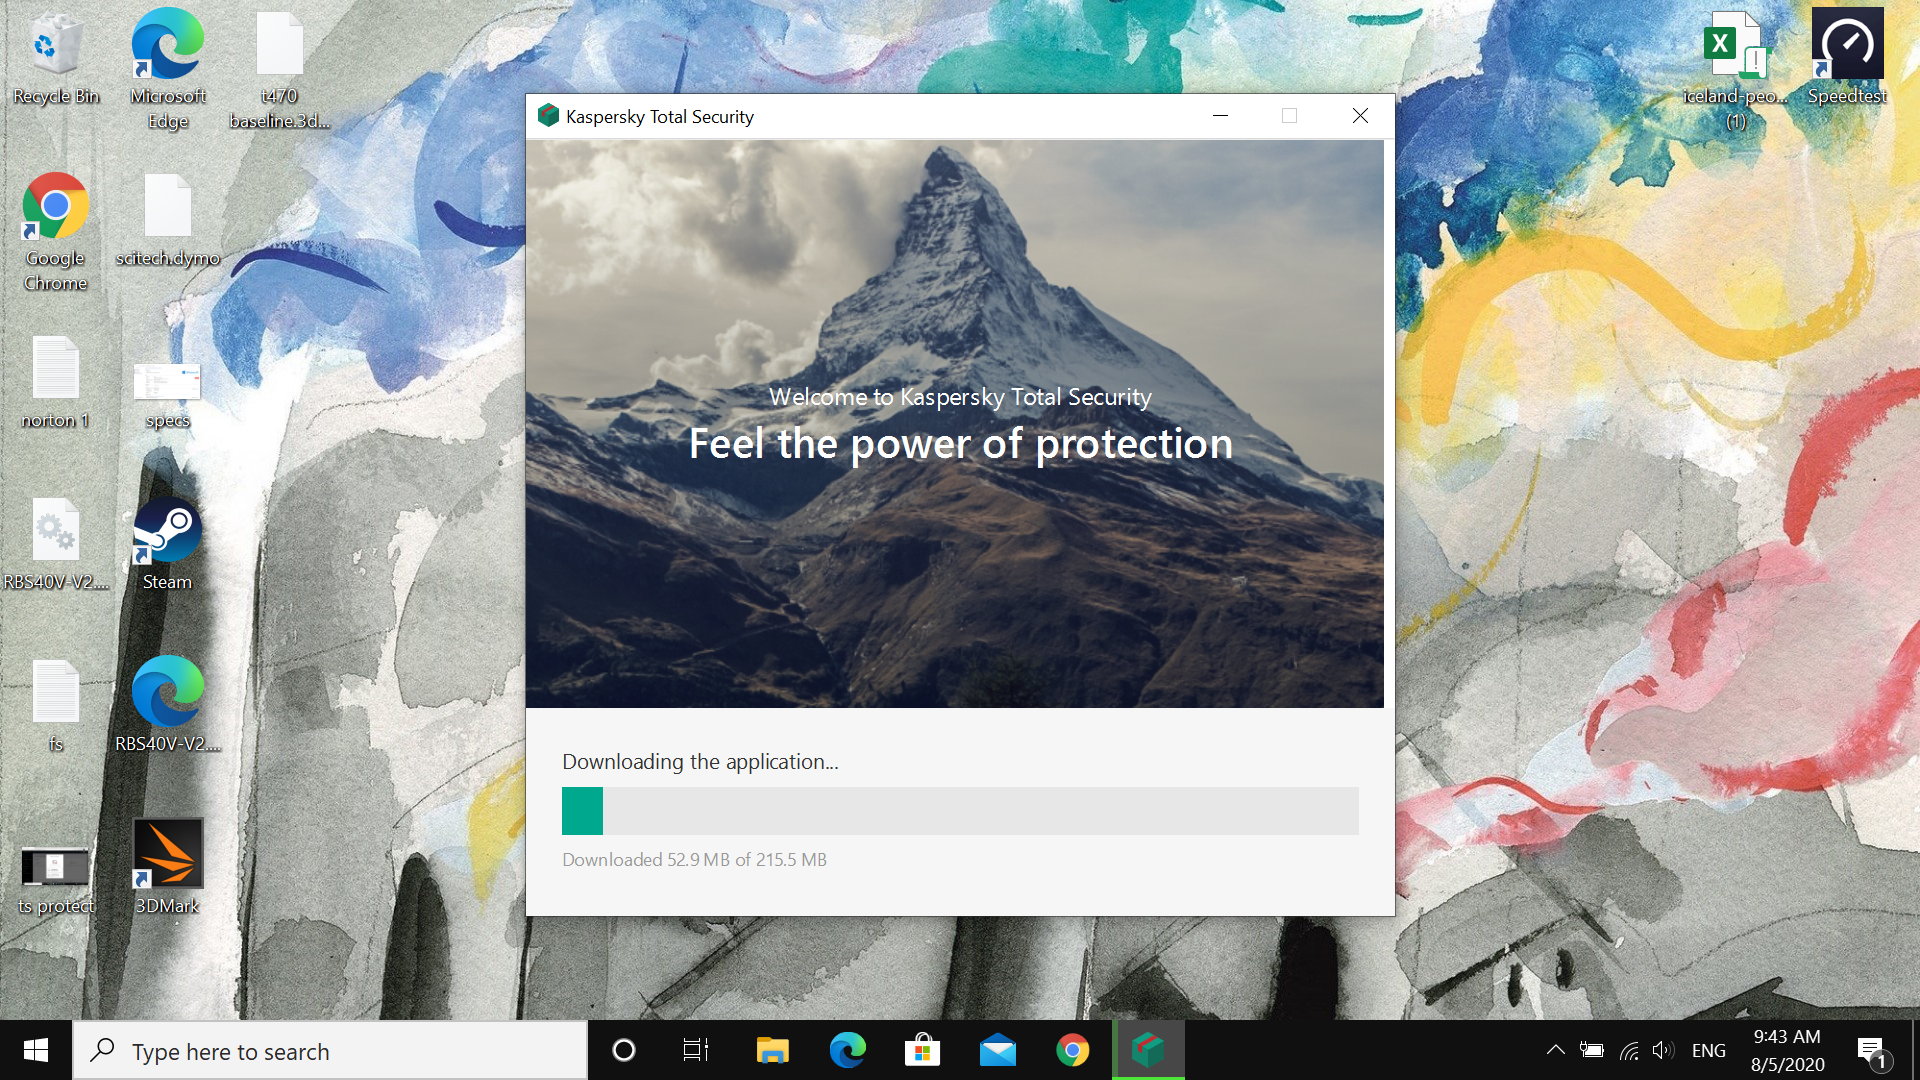Select the Steam desktop shortcut
Viewport: 1920px width, 1080px height.
168,544
